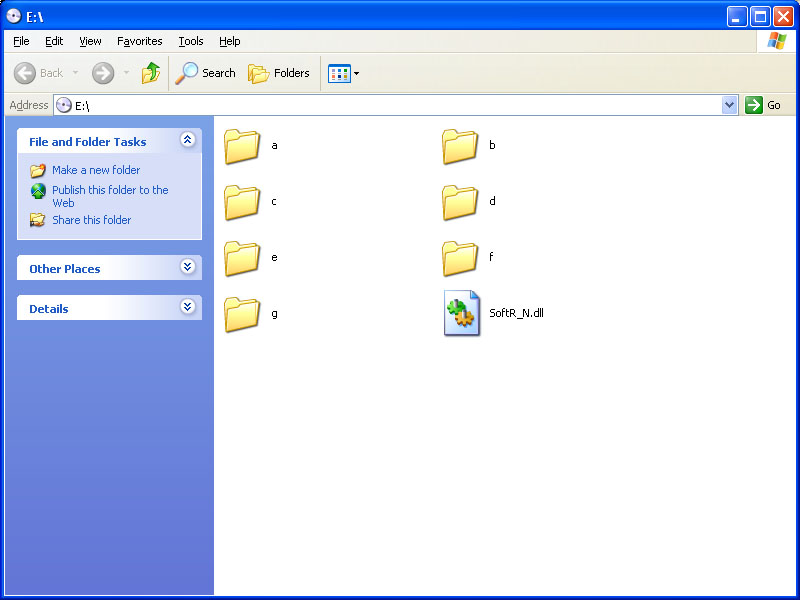Click the folder name label a

[274, 145]
